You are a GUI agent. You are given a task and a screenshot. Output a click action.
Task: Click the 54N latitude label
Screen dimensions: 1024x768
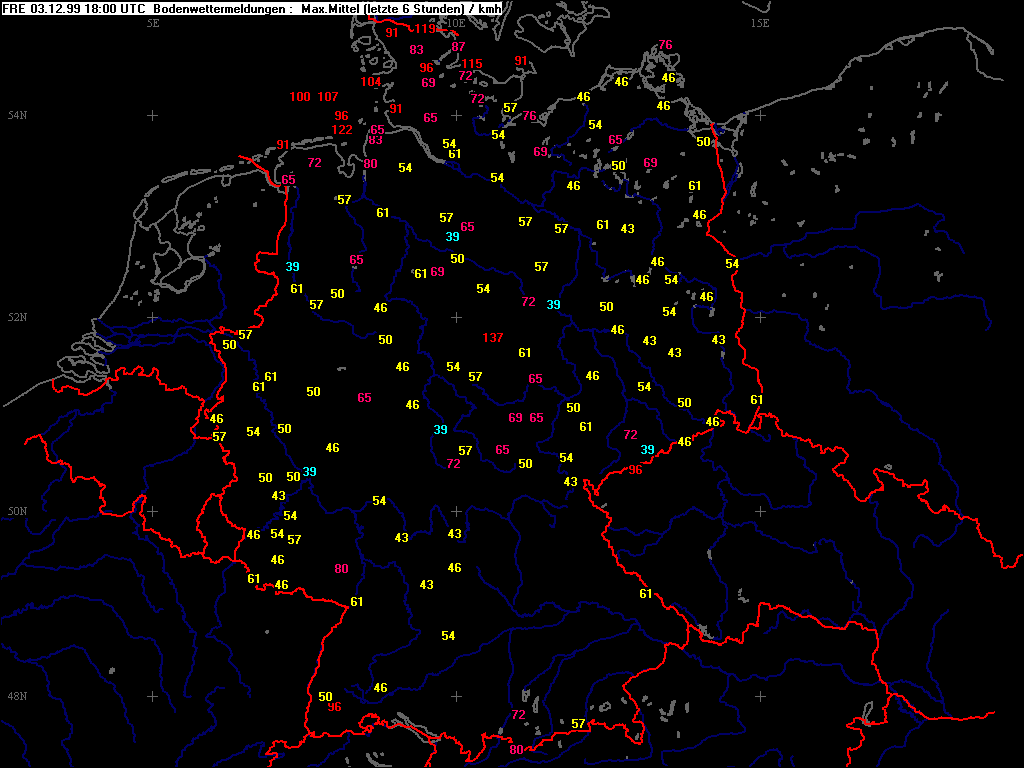click(x=17, y=116)
